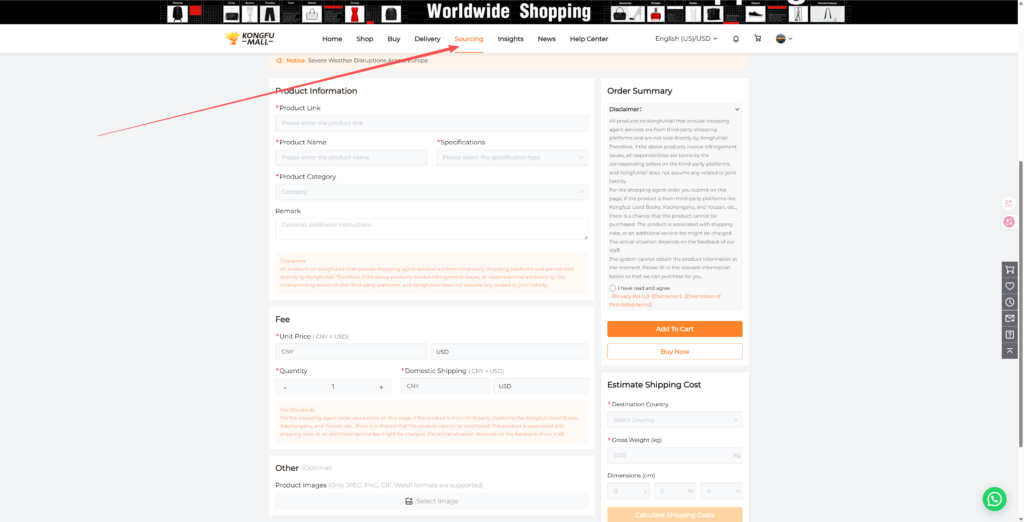Viewport: 1024px width, 522px height.
Task: Open the English (US)/USD language selector
Action: coord(686,39)
